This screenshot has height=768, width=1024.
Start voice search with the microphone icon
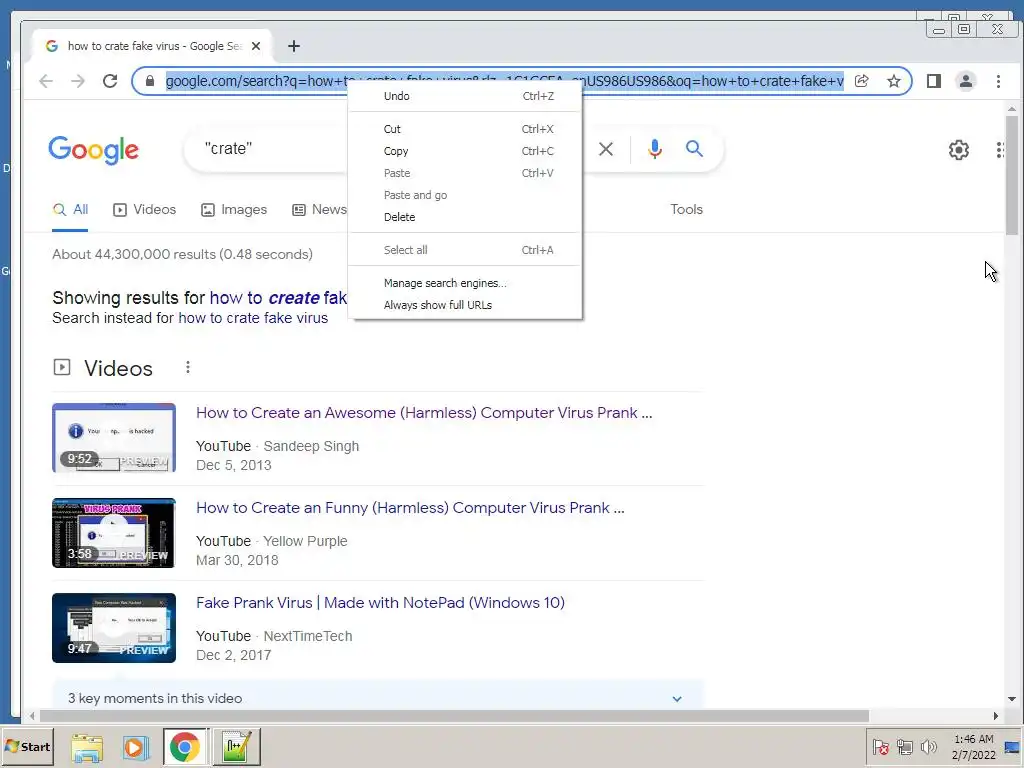coord(654,149)
